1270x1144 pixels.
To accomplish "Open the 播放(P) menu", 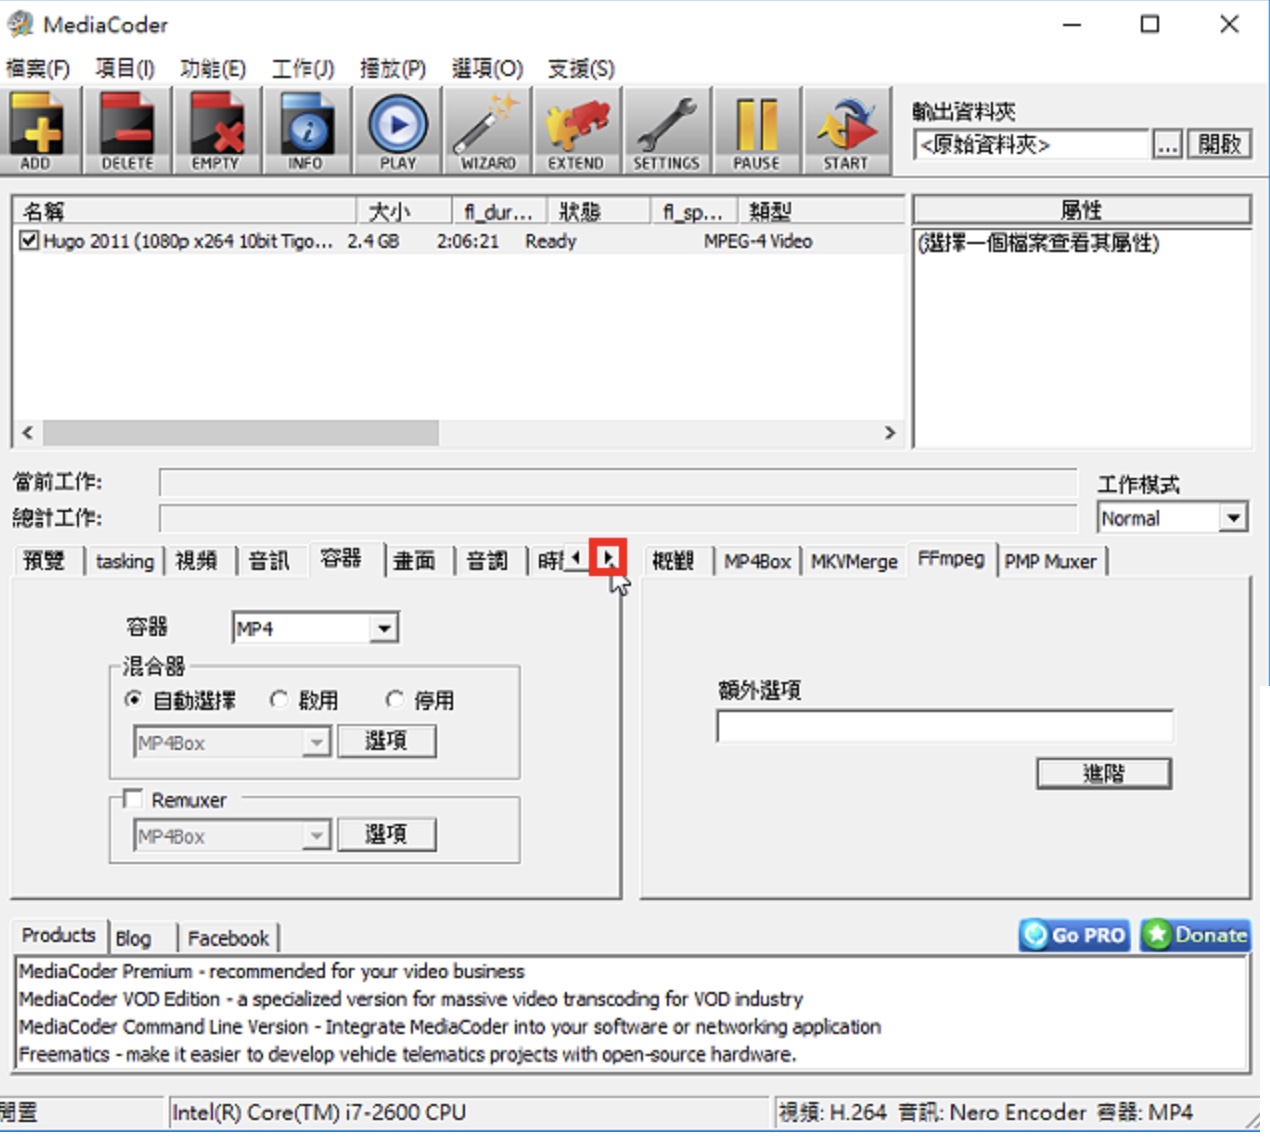I will (x=393, y=68).
